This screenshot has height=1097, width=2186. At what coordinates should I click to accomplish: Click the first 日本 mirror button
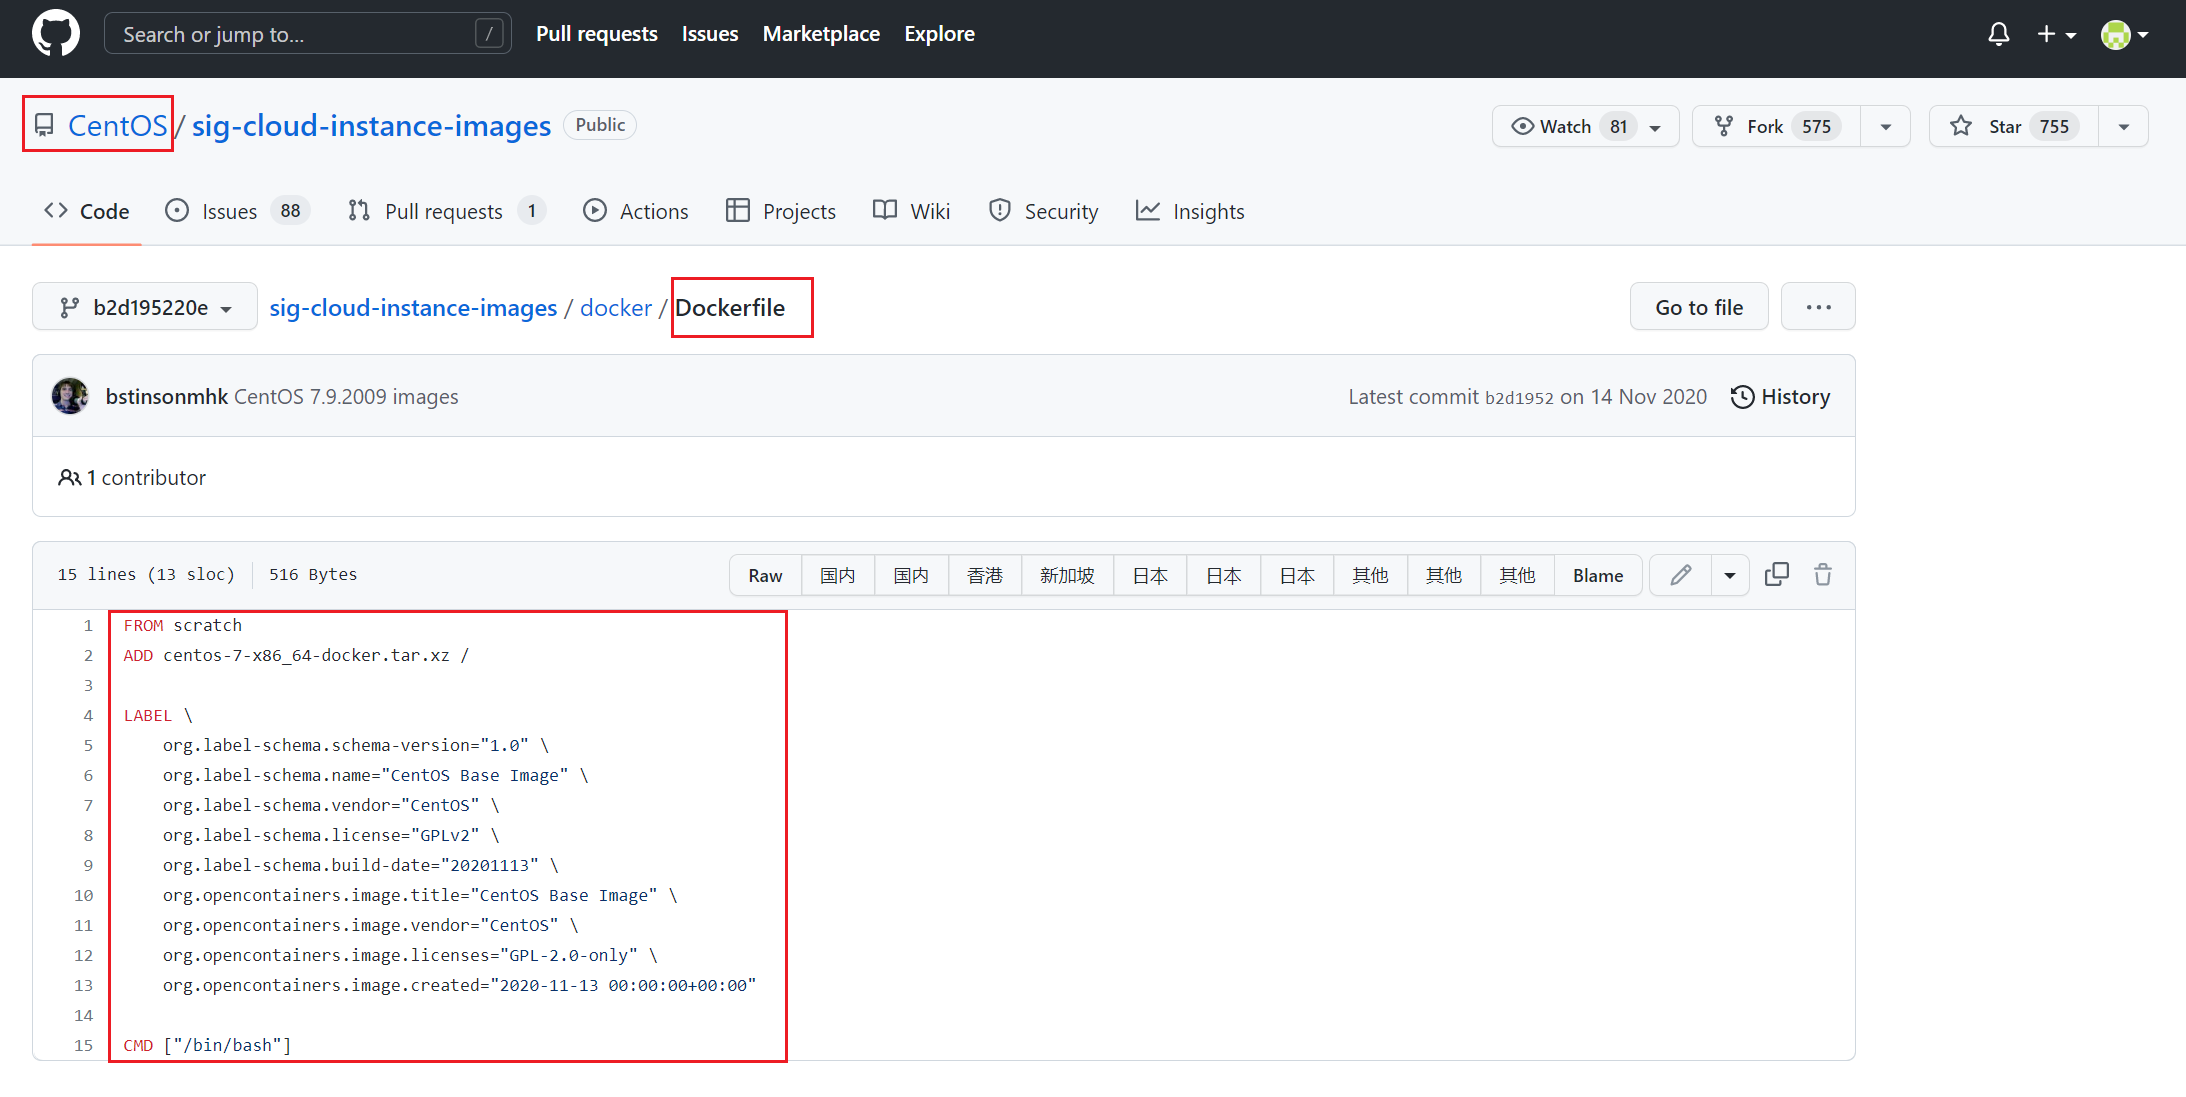1150,575
